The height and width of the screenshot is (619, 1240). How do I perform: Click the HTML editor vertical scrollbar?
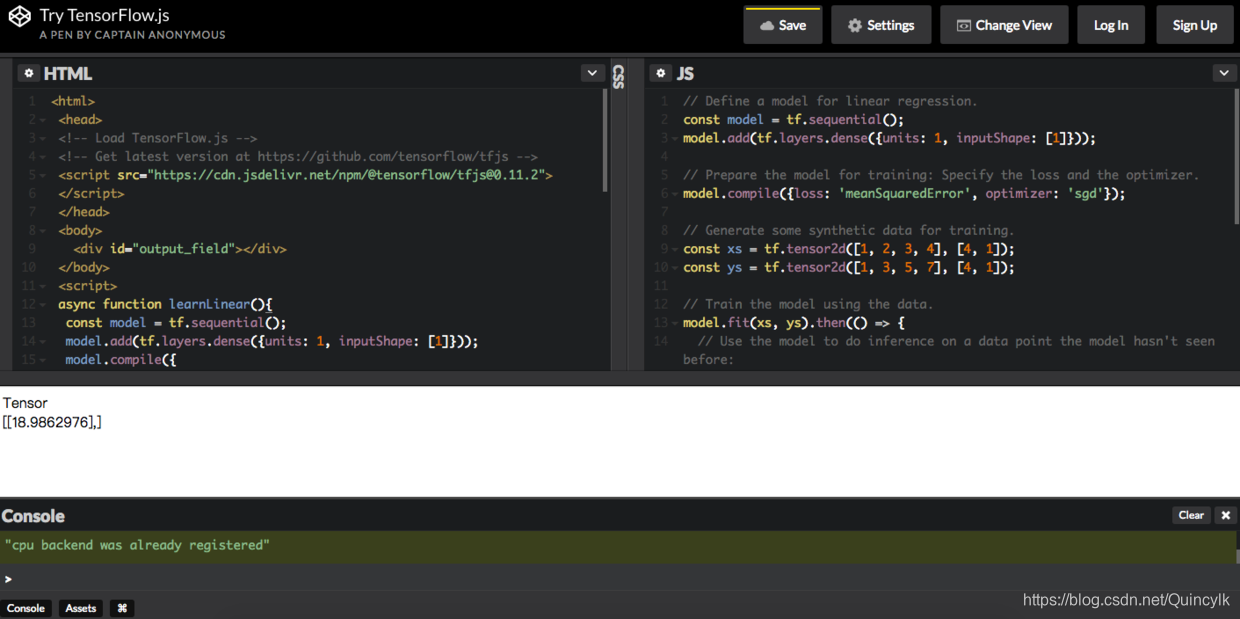[605, 142]
